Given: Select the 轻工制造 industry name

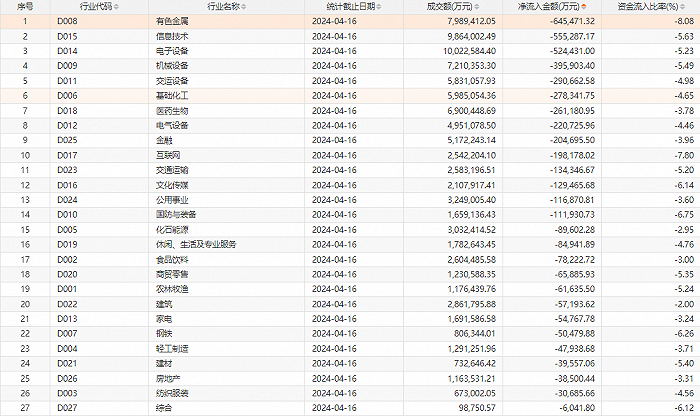Looking at the screenshot, I should [x=172, y=349].
